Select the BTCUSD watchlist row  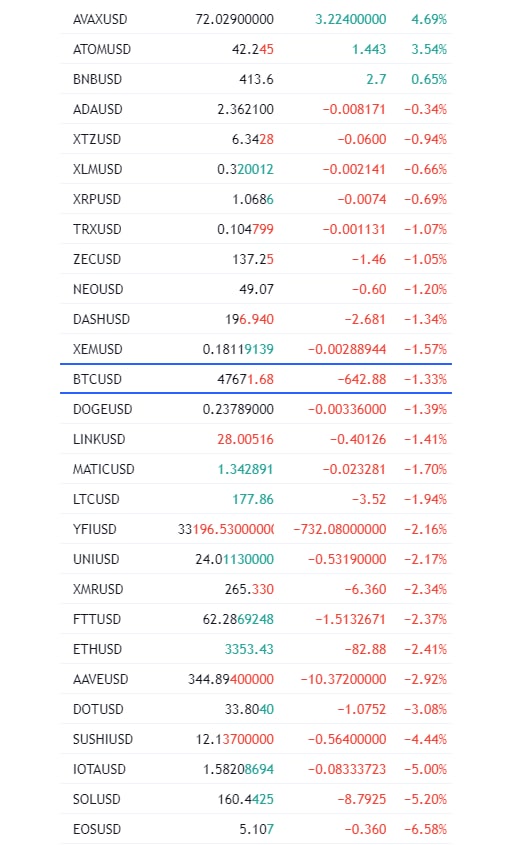coord(256,379)
